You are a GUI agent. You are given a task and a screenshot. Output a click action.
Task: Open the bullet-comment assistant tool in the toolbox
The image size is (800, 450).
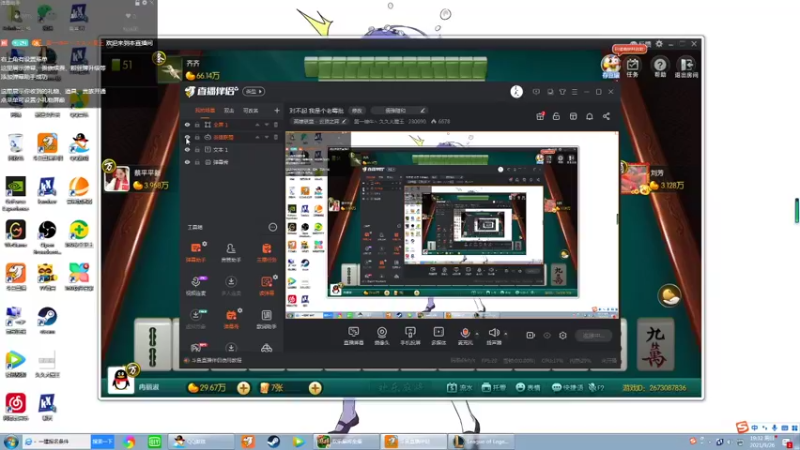coord(195,252)
